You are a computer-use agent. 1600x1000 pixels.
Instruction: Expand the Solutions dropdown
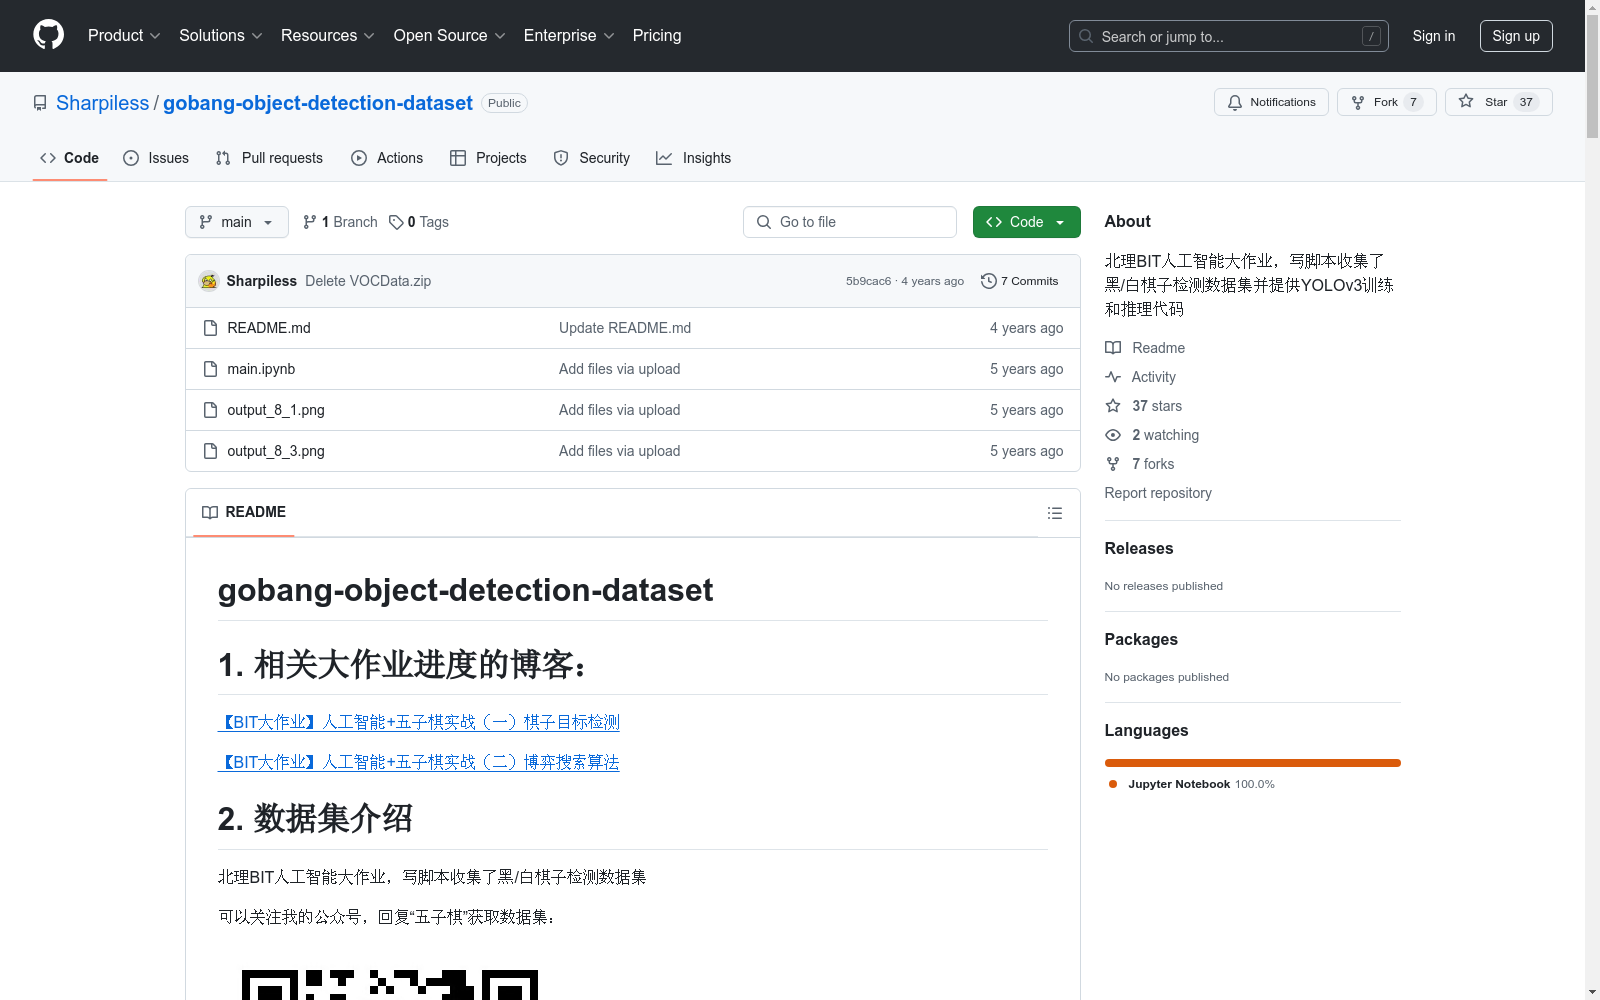pos(221,35)
